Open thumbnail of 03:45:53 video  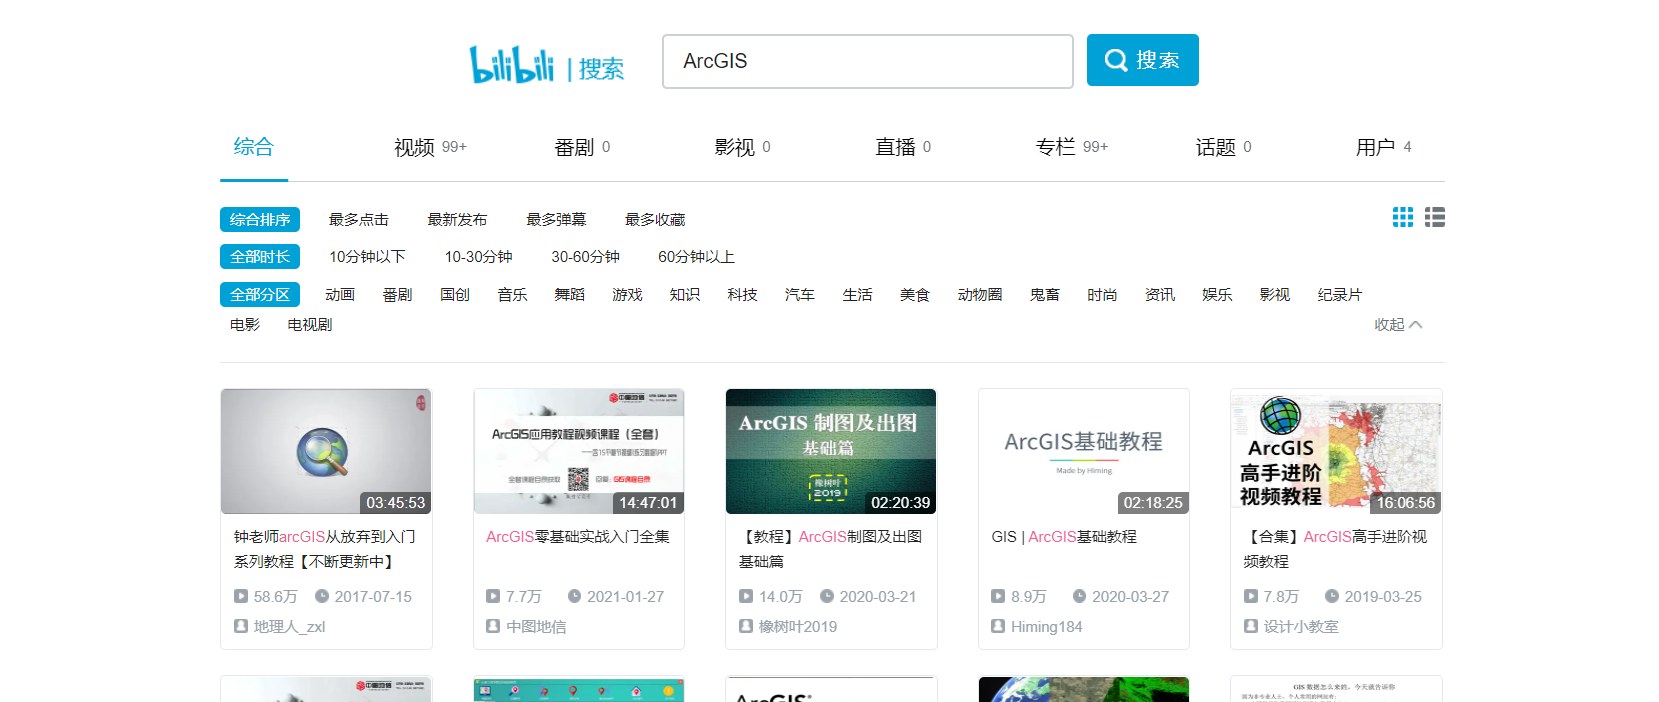pyautogui.click(x=326, y=451)
